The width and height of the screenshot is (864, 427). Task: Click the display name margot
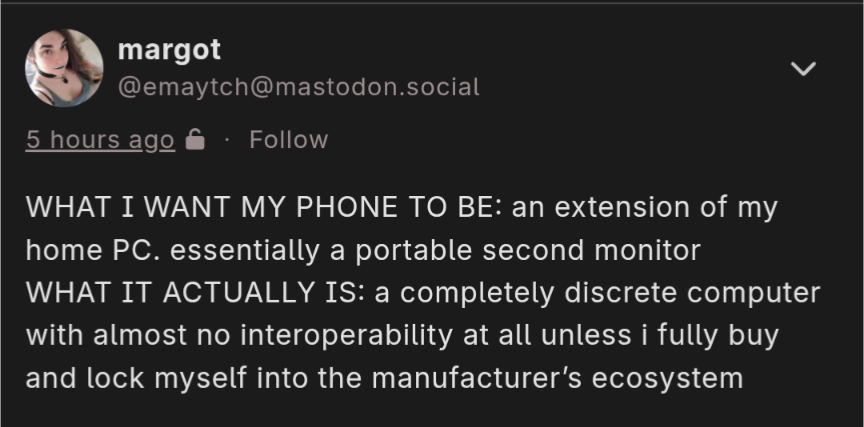click(169, 48)
